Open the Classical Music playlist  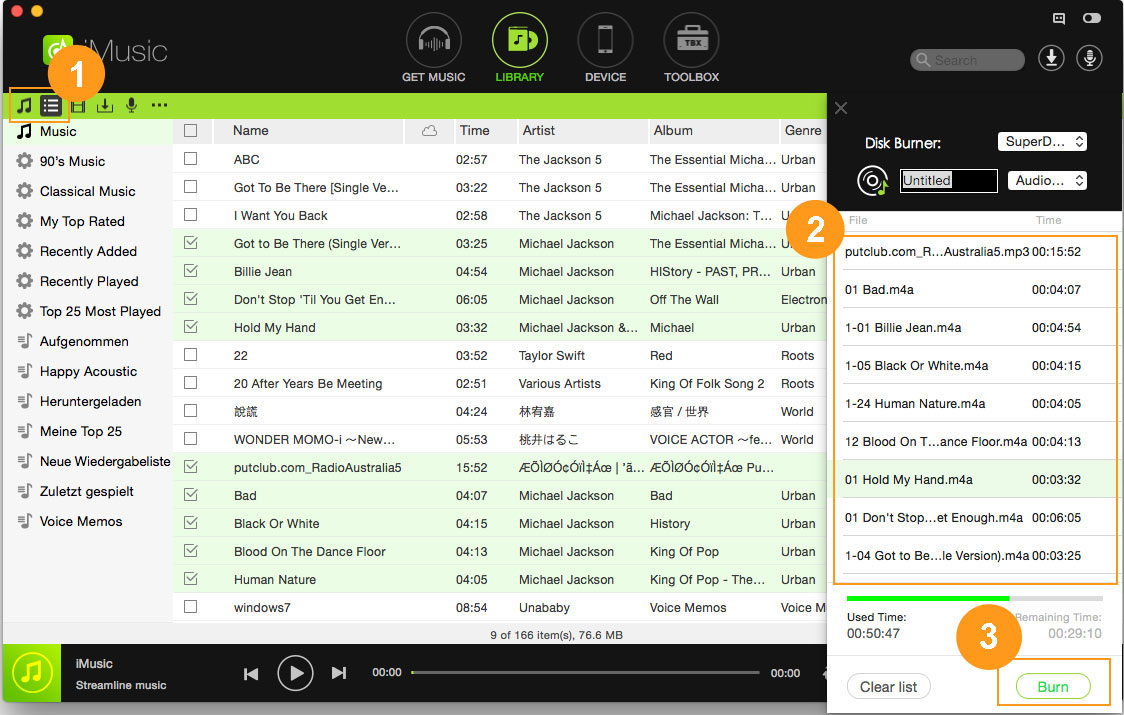(87, 191)
